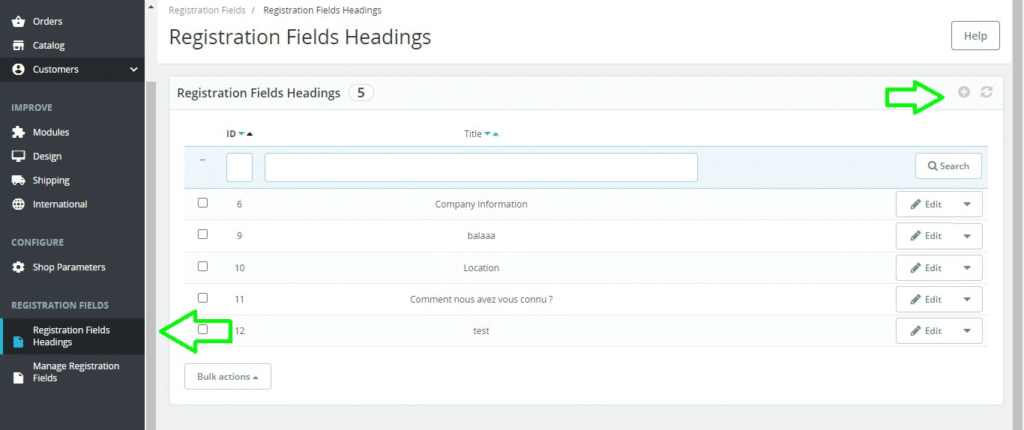This screenshot has width=1024, height=430.
Task: Tick the checkbox for Company Information row
Action: [x=203, y=203]
